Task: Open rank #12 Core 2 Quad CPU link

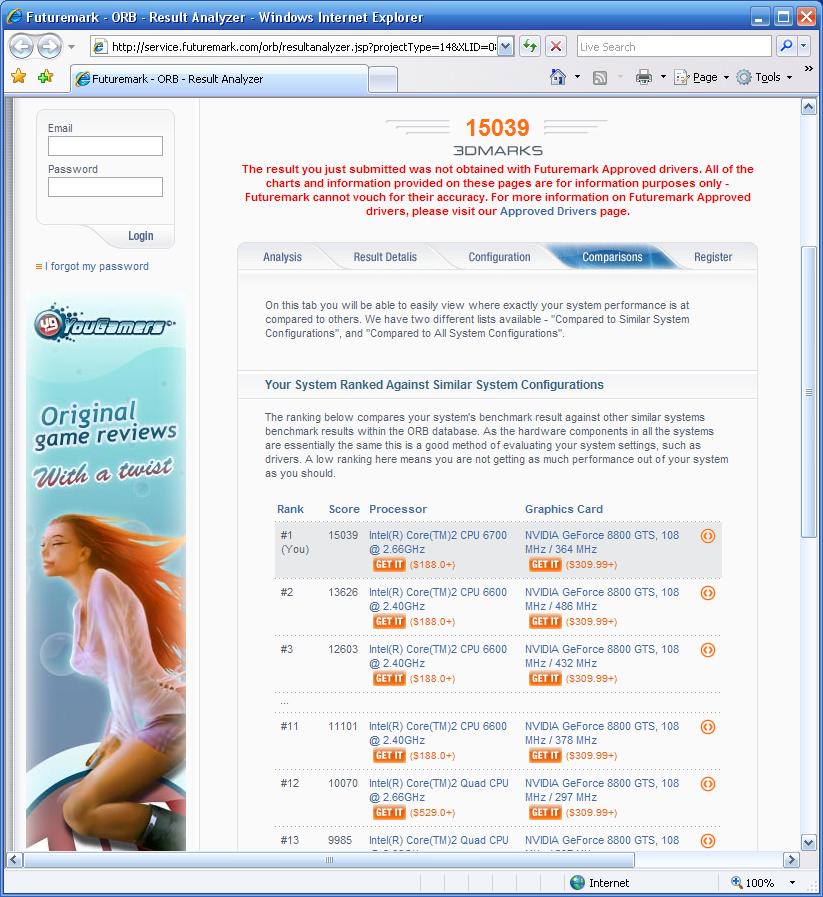Action: pyautogui.click(x=439, y=790)
